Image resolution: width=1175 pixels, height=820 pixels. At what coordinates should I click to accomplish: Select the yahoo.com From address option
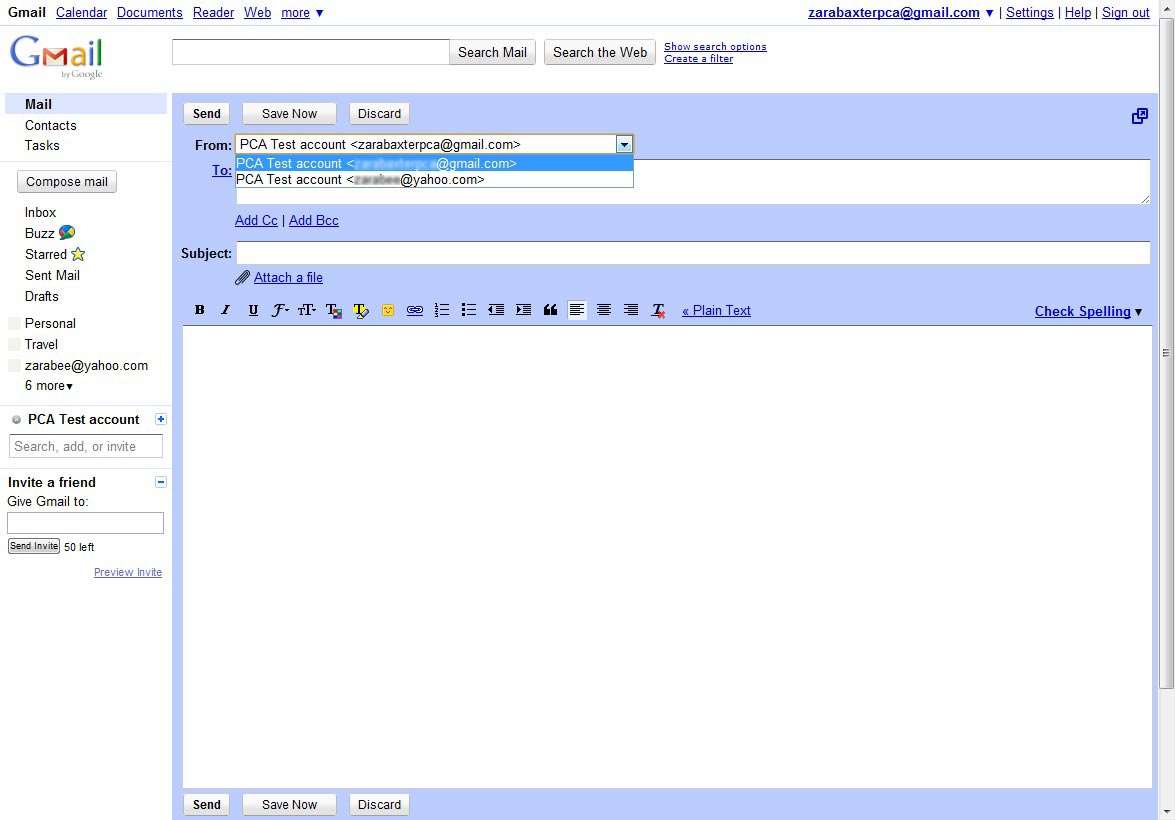(x=434, y=179)
